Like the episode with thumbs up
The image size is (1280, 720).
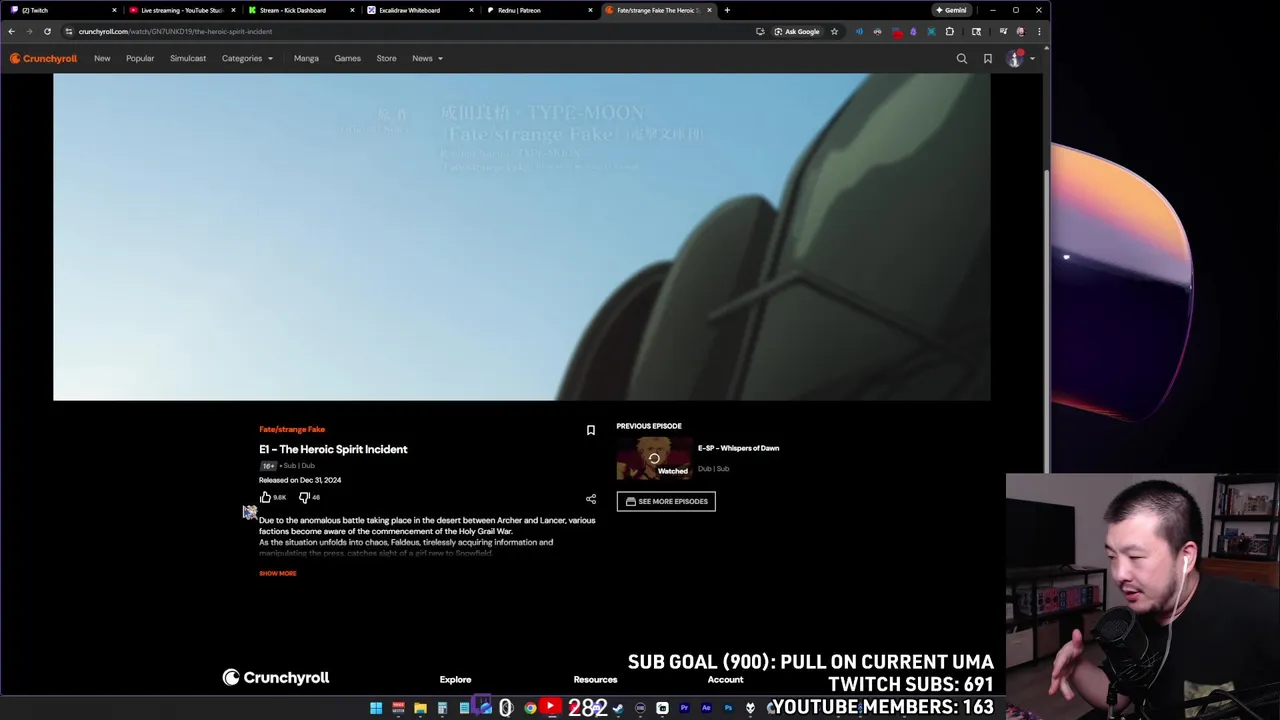tap(265, 497)
